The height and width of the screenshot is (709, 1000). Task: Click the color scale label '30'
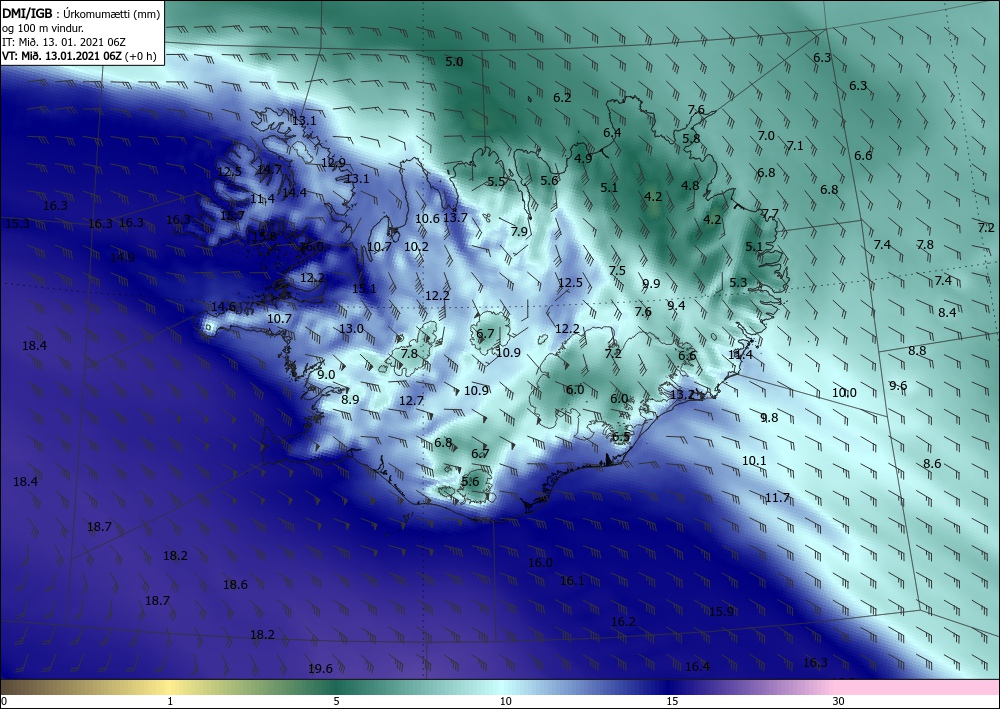click(x=838, y=701)
